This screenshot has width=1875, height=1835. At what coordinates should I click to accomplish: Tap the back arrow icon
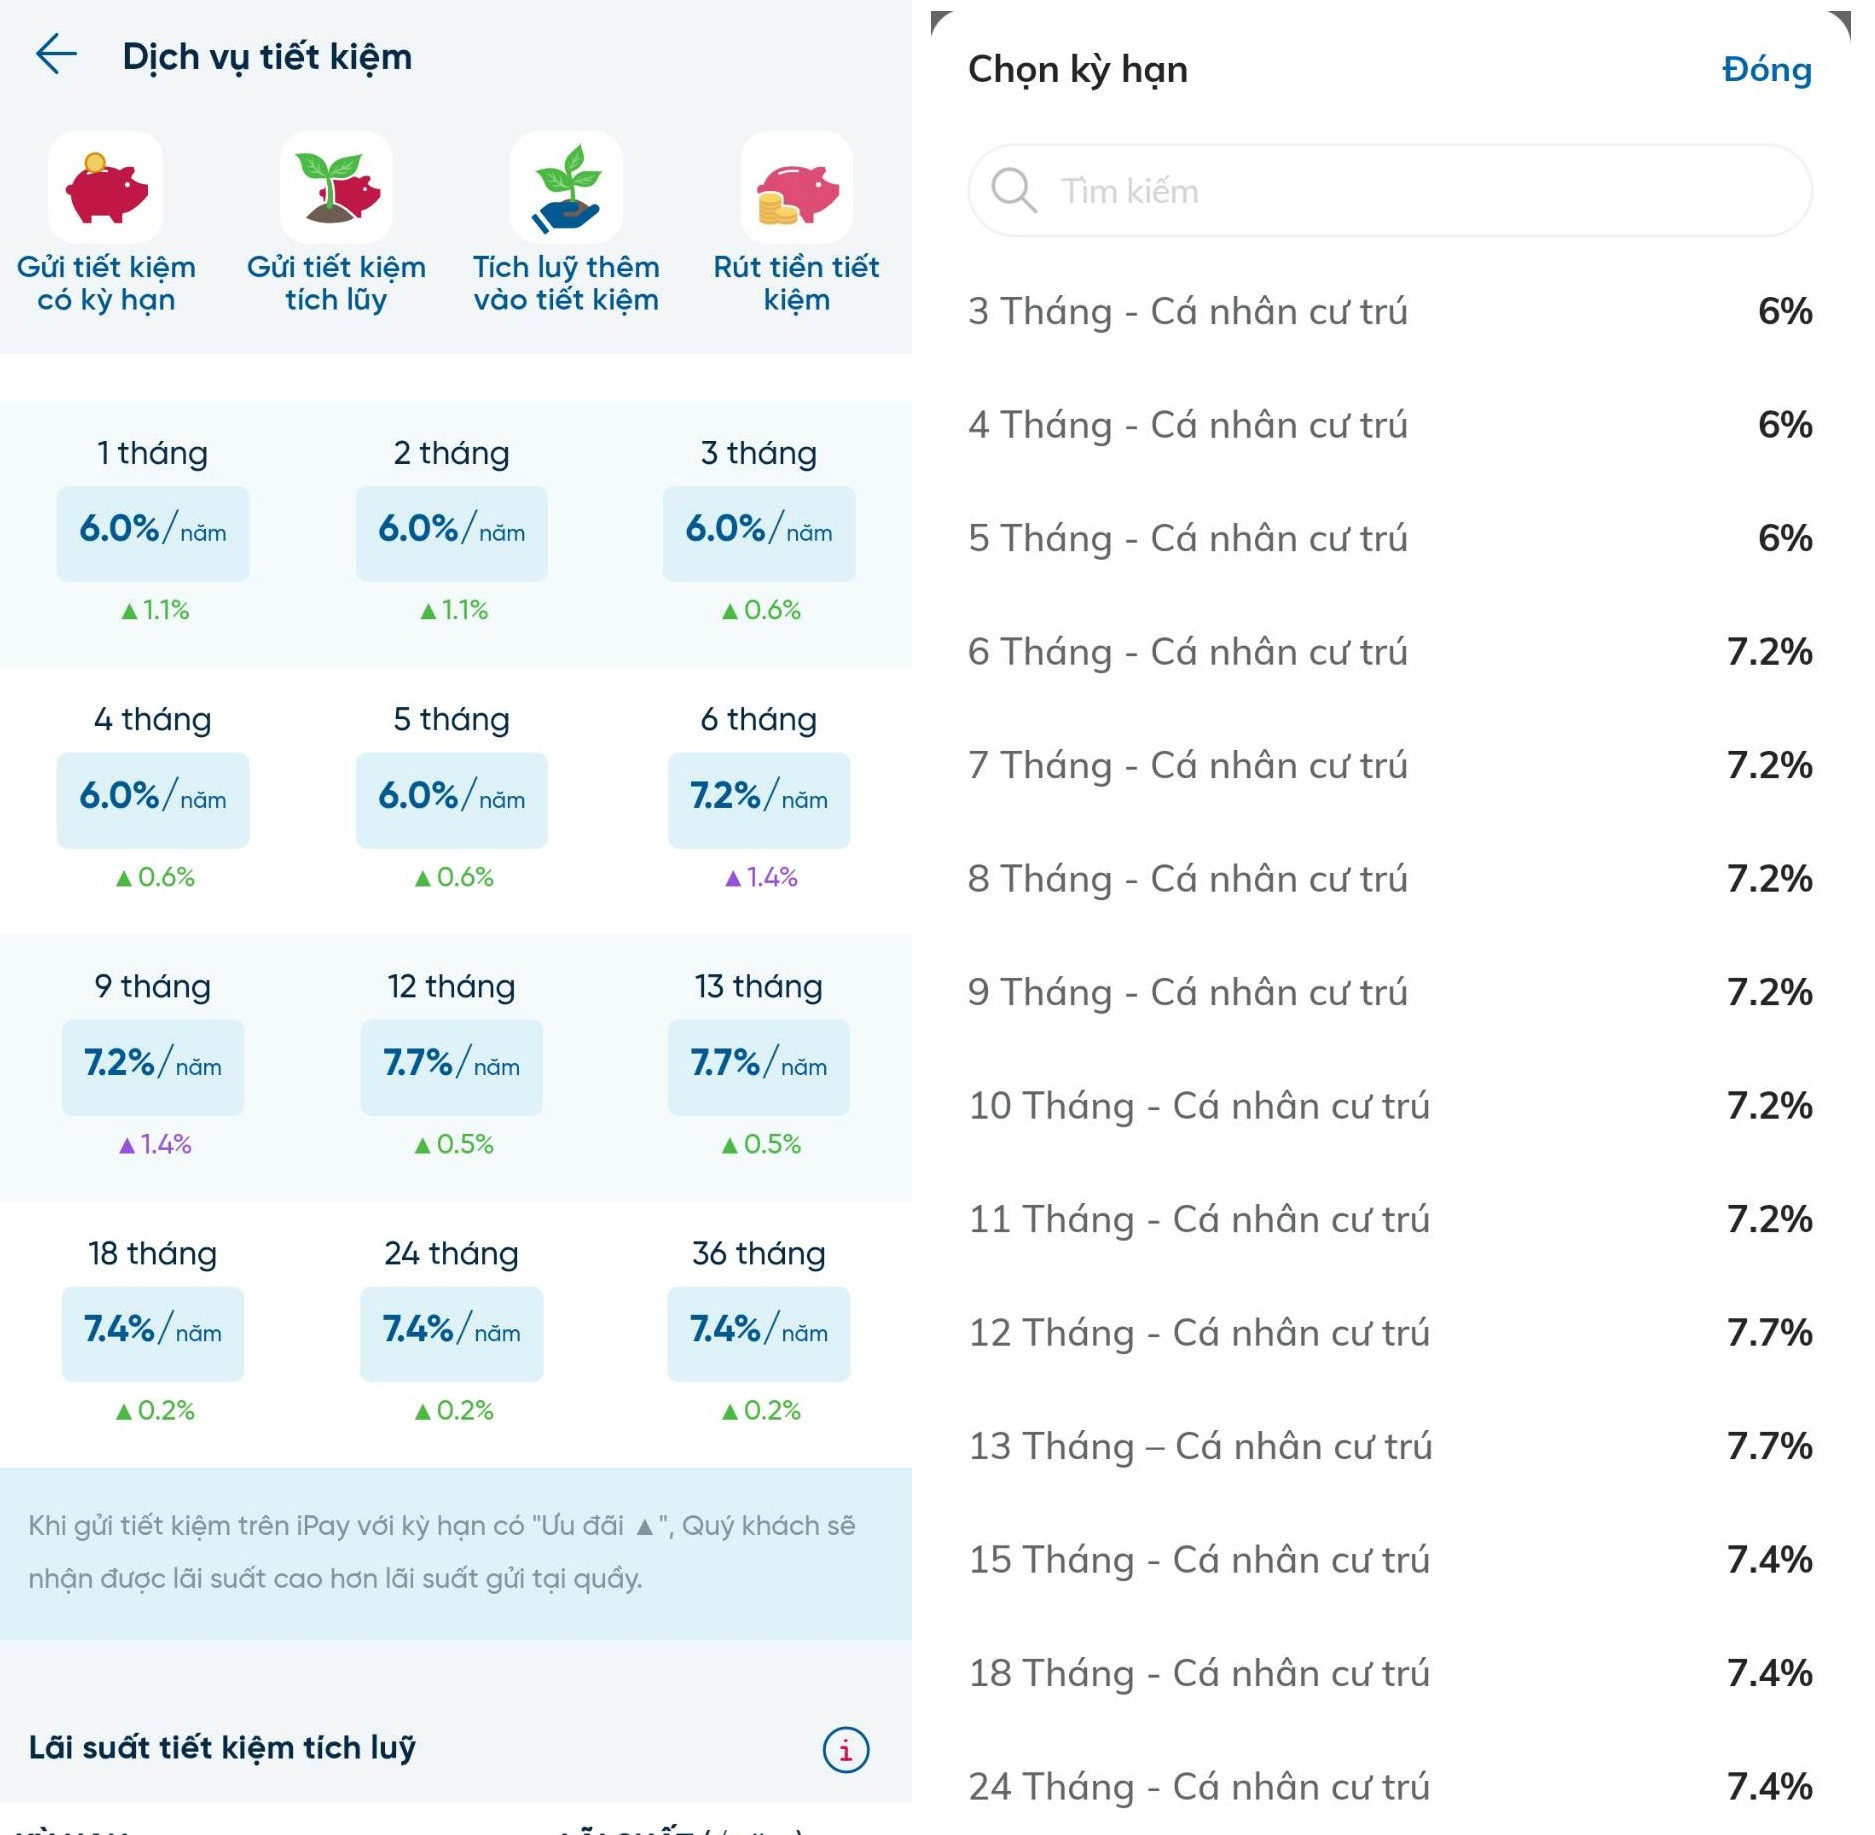click(56, 55)
